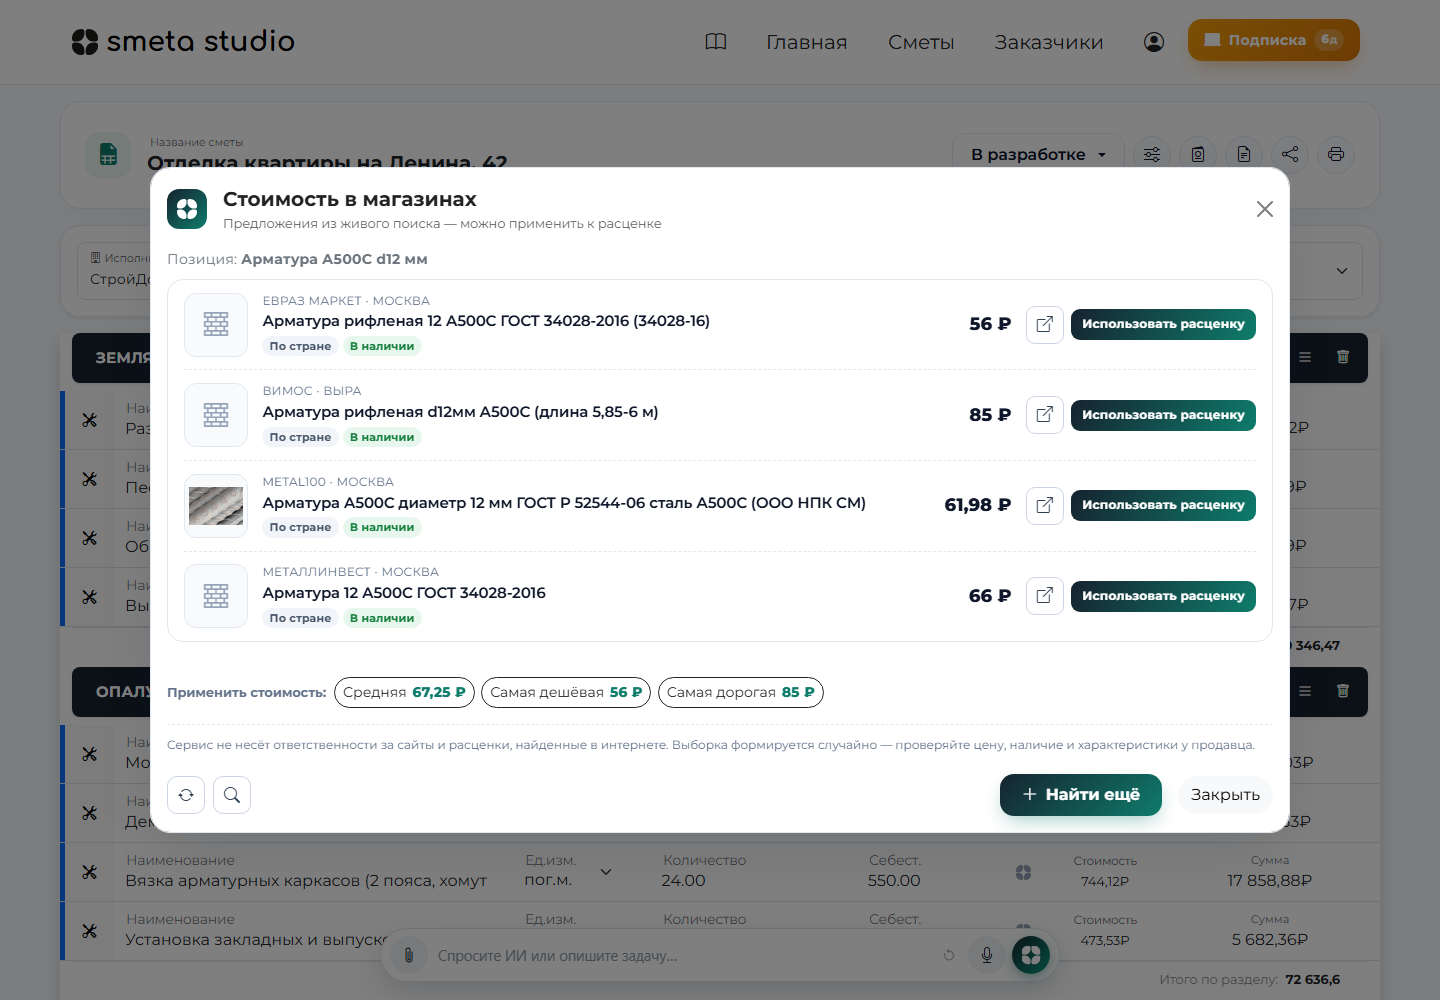1440x1000 pixels.
Task: Open external link for Metal100 offer
Action: point(1044,505)
